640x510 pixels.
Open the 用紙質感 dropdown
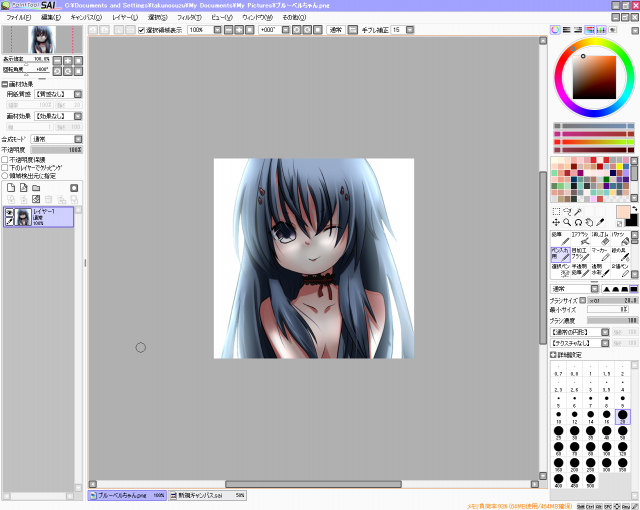tap(78, 94)
